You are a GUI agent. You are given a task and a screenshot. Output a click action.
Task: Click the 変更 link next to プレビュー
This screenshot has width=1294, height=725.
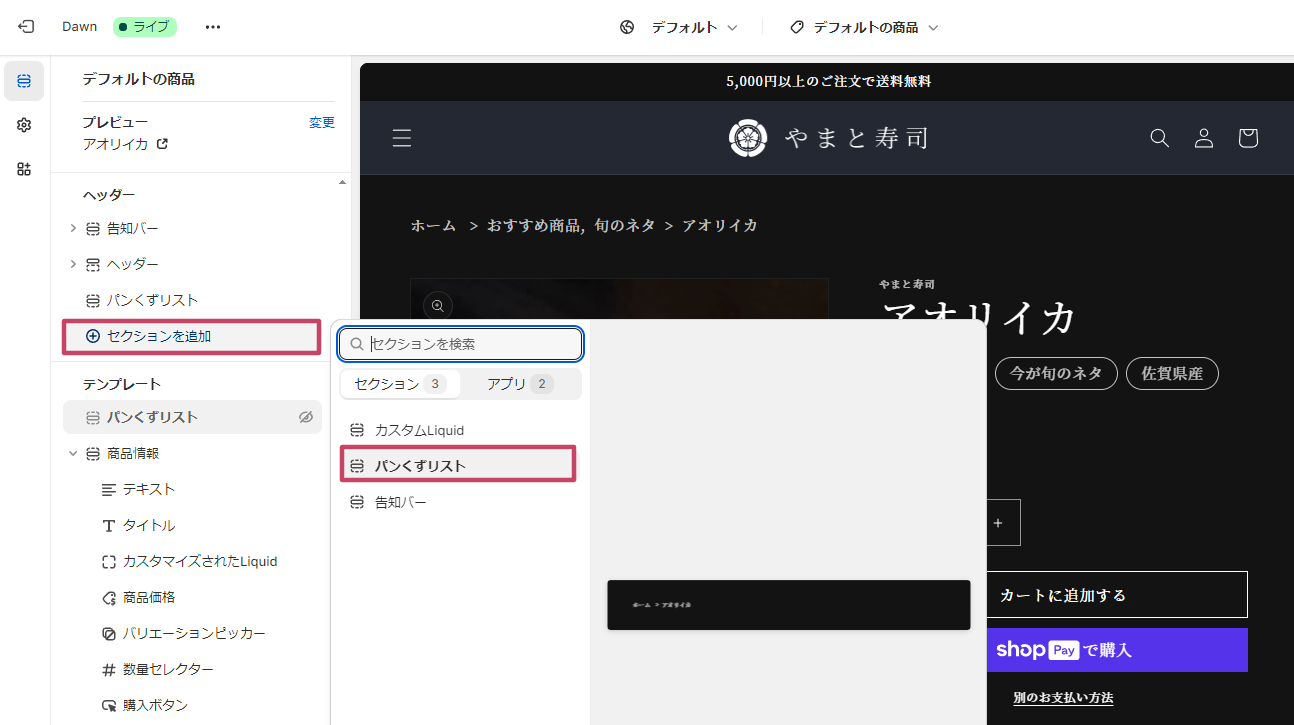point(322,122)
